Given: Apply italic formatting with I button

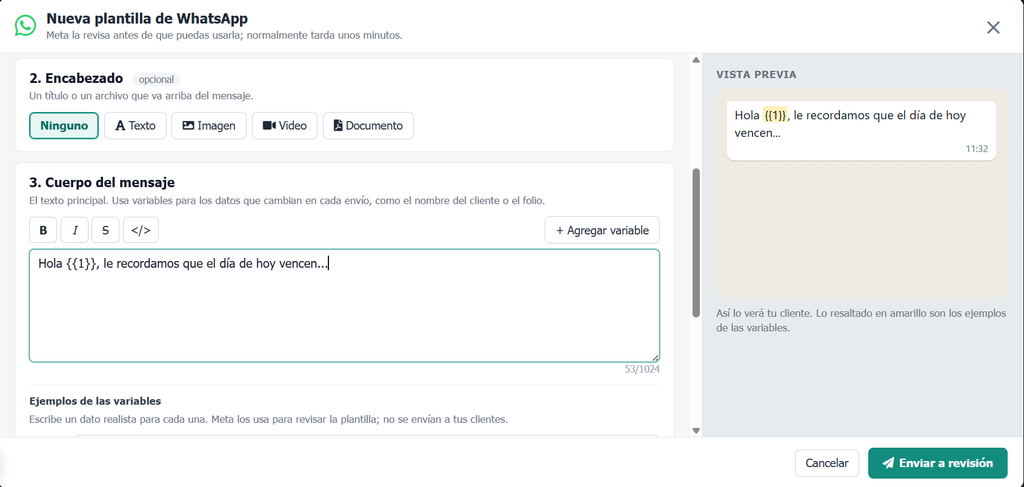Looking at the screenshot, I should (x=74, y=230).
